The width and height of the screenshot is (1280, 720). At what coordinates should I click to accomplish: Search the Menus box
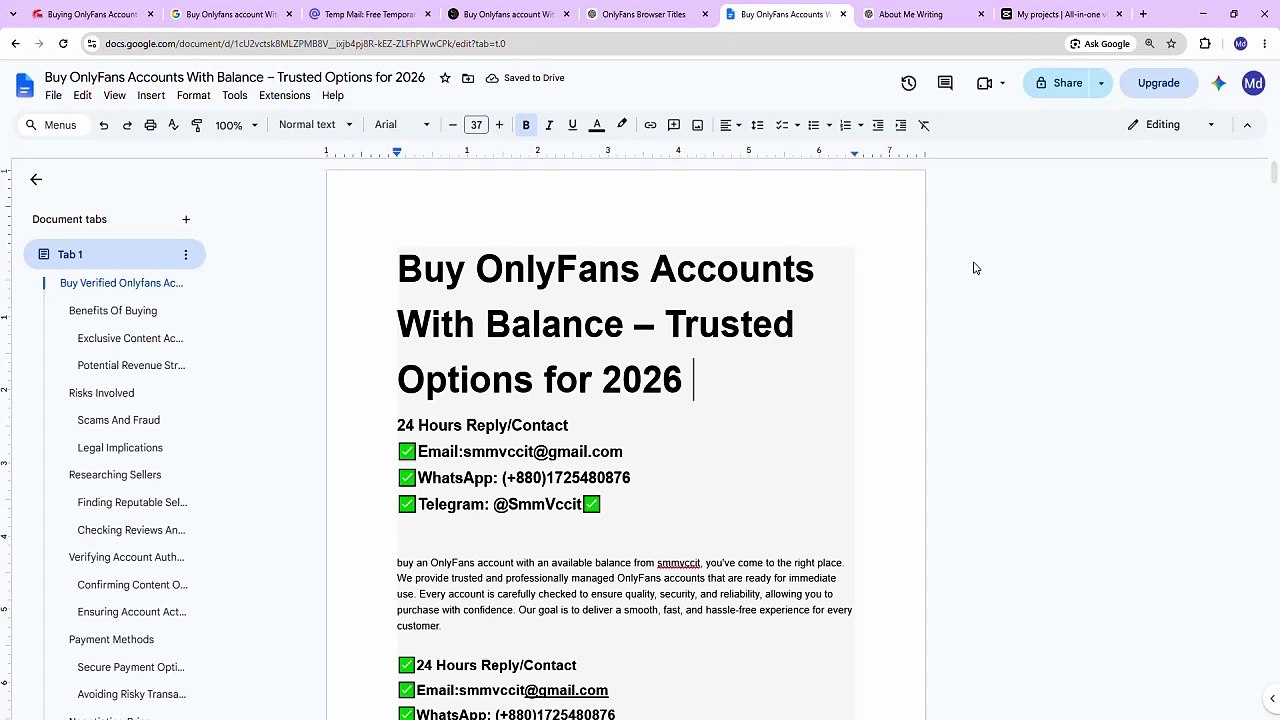(x=52, y=125)
